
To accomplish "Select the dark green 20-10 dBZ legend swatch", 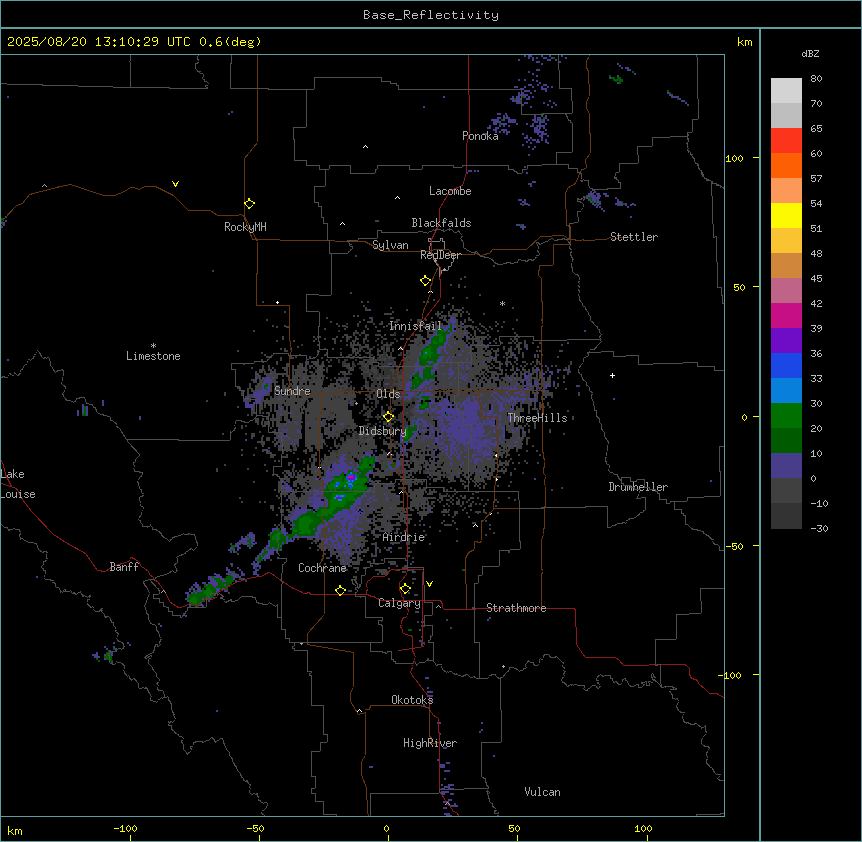I will 786,440.
